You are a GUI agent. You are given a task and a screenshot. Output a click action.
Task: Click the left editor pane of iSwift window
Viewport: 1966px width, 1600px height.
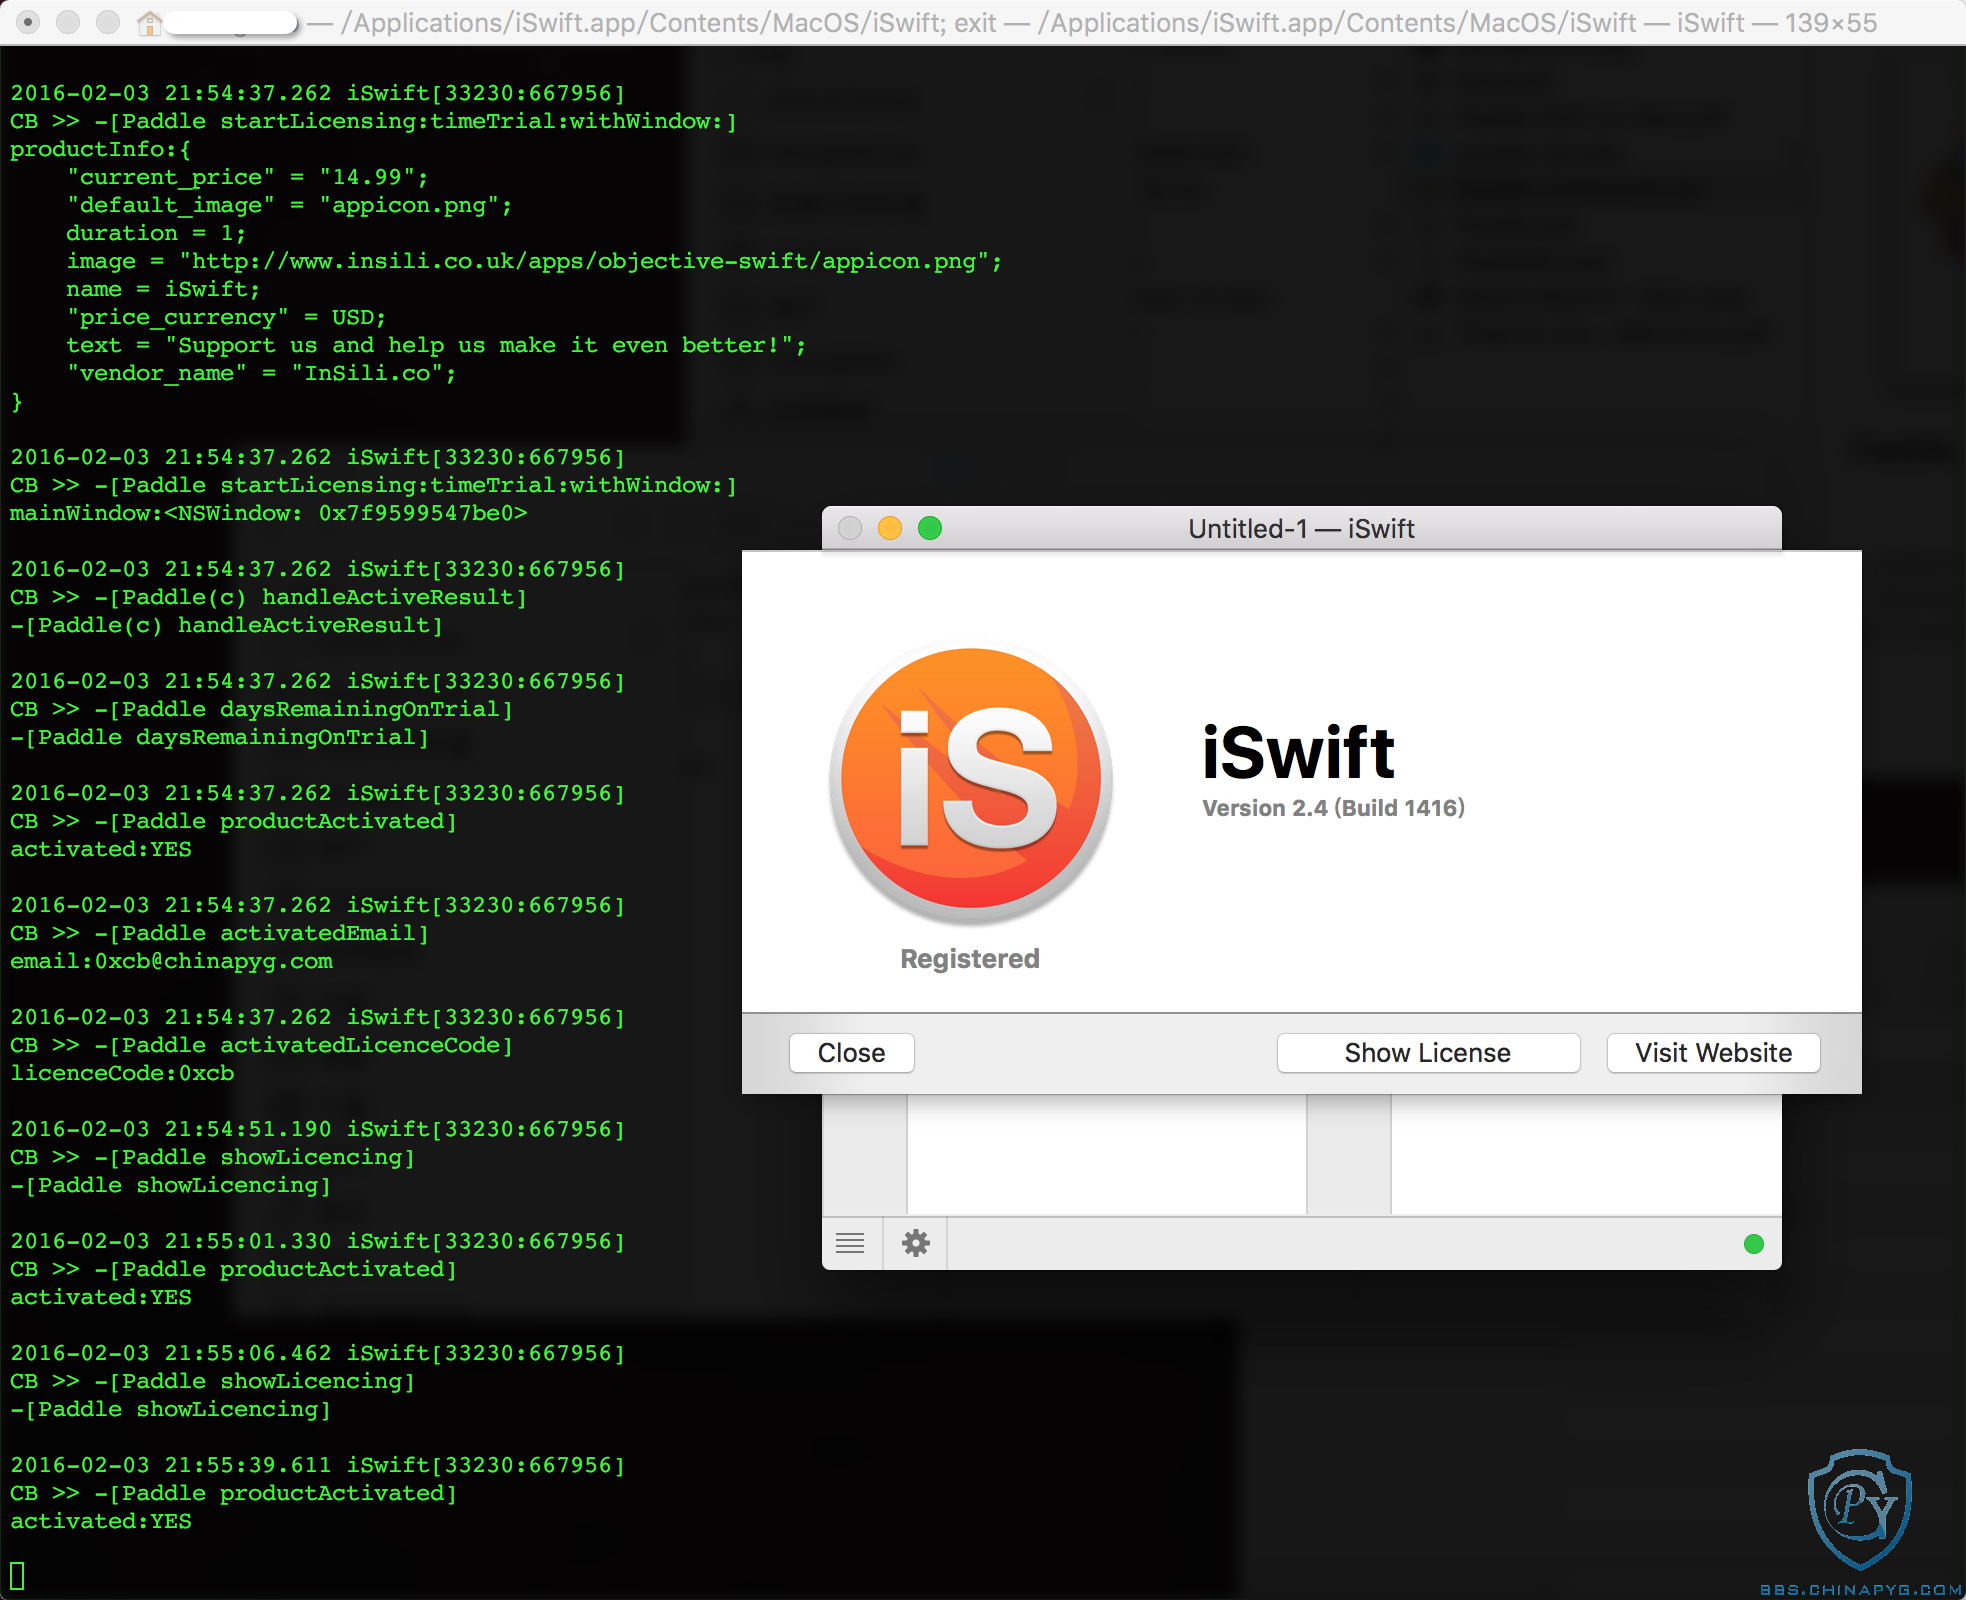point(1106,1154)
